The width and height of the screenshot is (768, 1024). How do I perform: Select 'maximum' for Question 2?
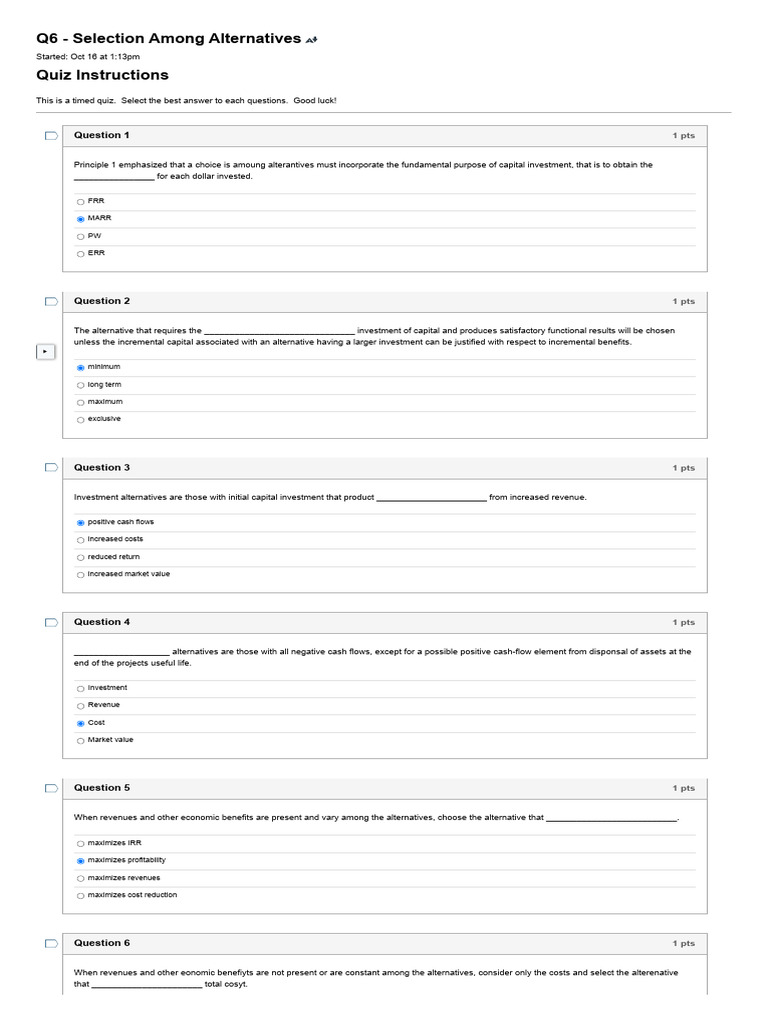pos(81,402)
